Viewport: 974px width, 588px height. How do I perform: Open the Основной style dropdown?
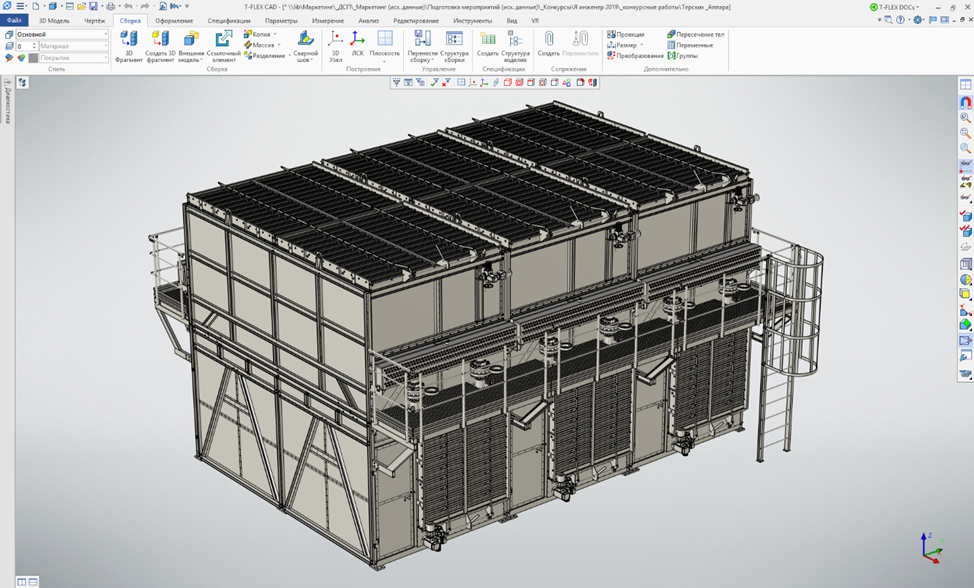tap(106, 34)
